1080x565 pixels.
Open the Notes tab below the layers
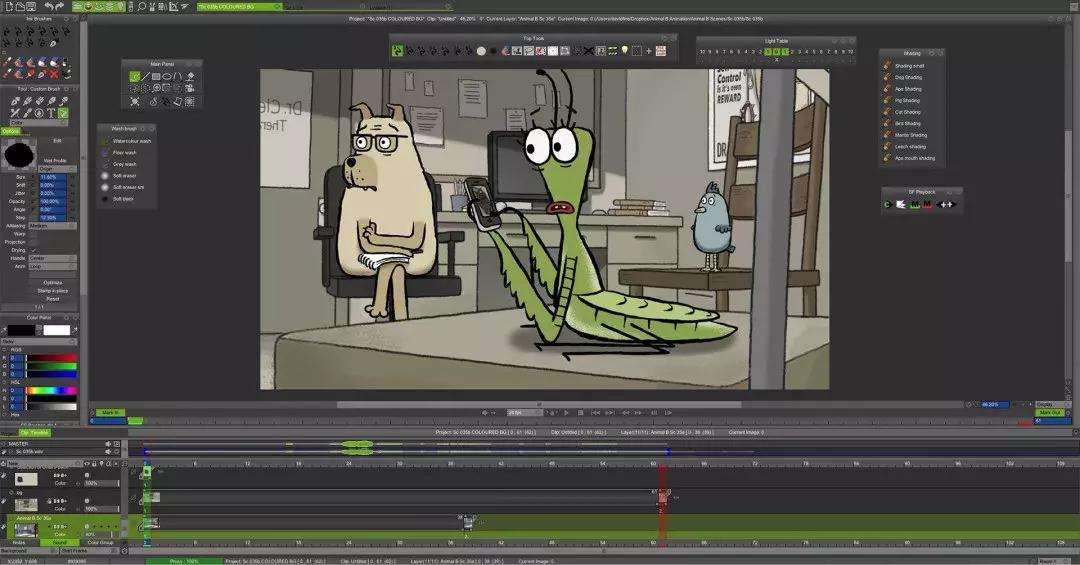coord(19,542)
